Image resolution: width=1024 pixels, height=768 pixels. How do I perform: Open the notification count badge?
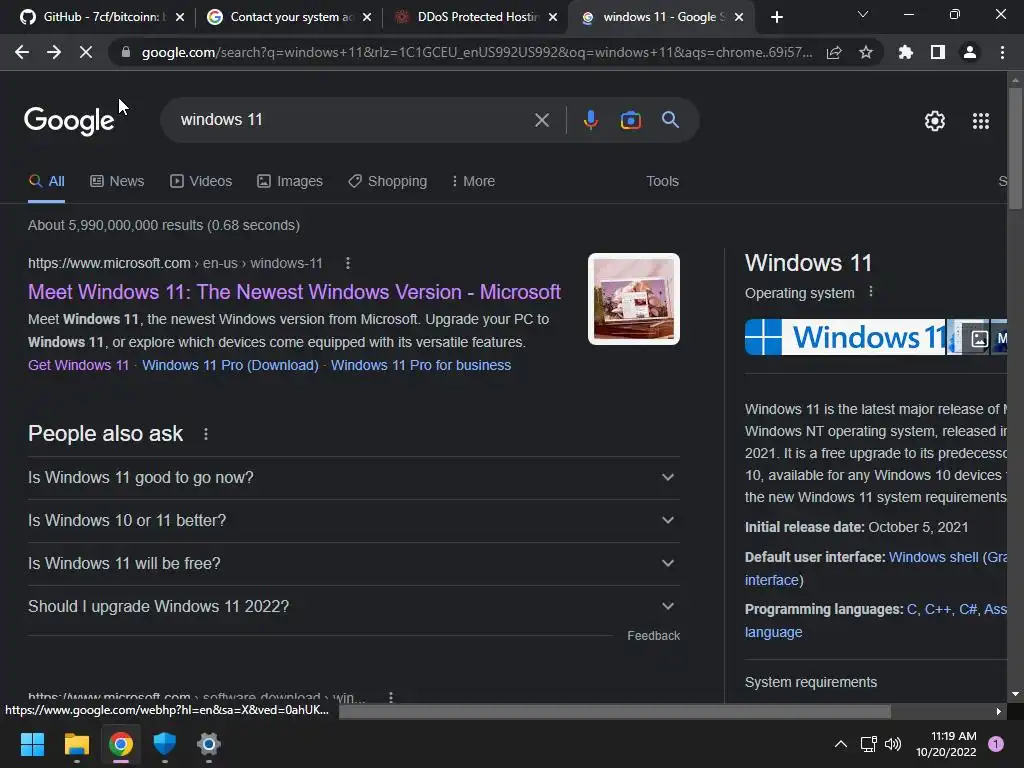point(995,744)
